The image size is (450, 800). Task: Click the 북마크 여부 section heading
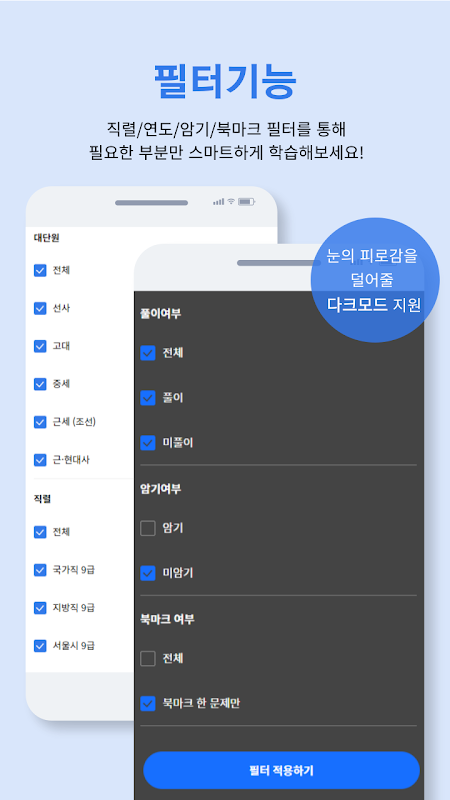pos(167,619)
